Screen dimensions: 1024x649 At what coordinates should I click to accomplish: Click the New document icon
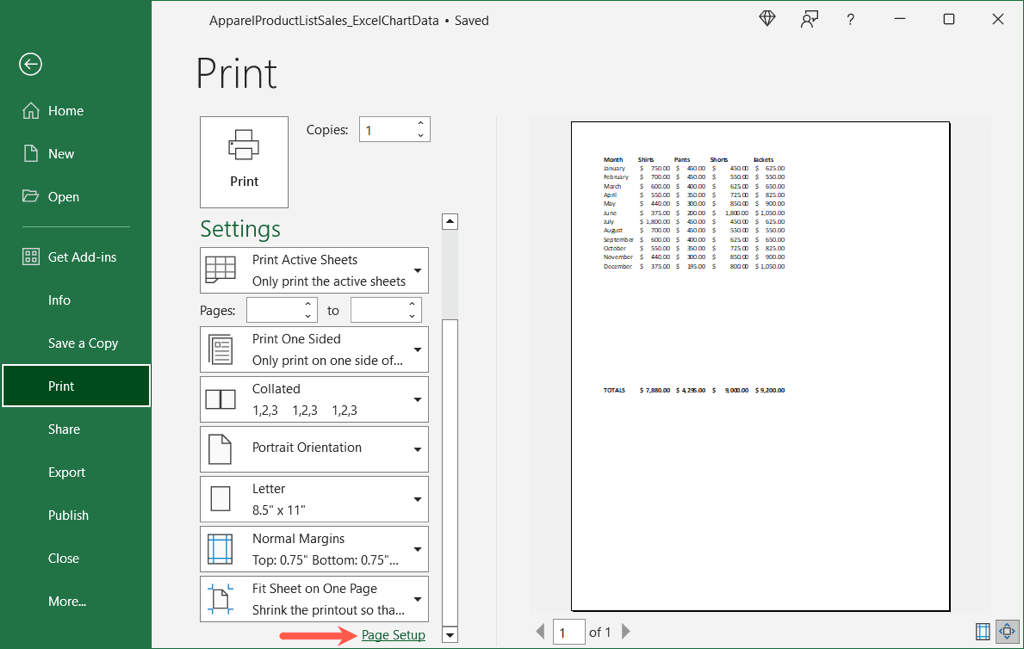pos(31,153)
